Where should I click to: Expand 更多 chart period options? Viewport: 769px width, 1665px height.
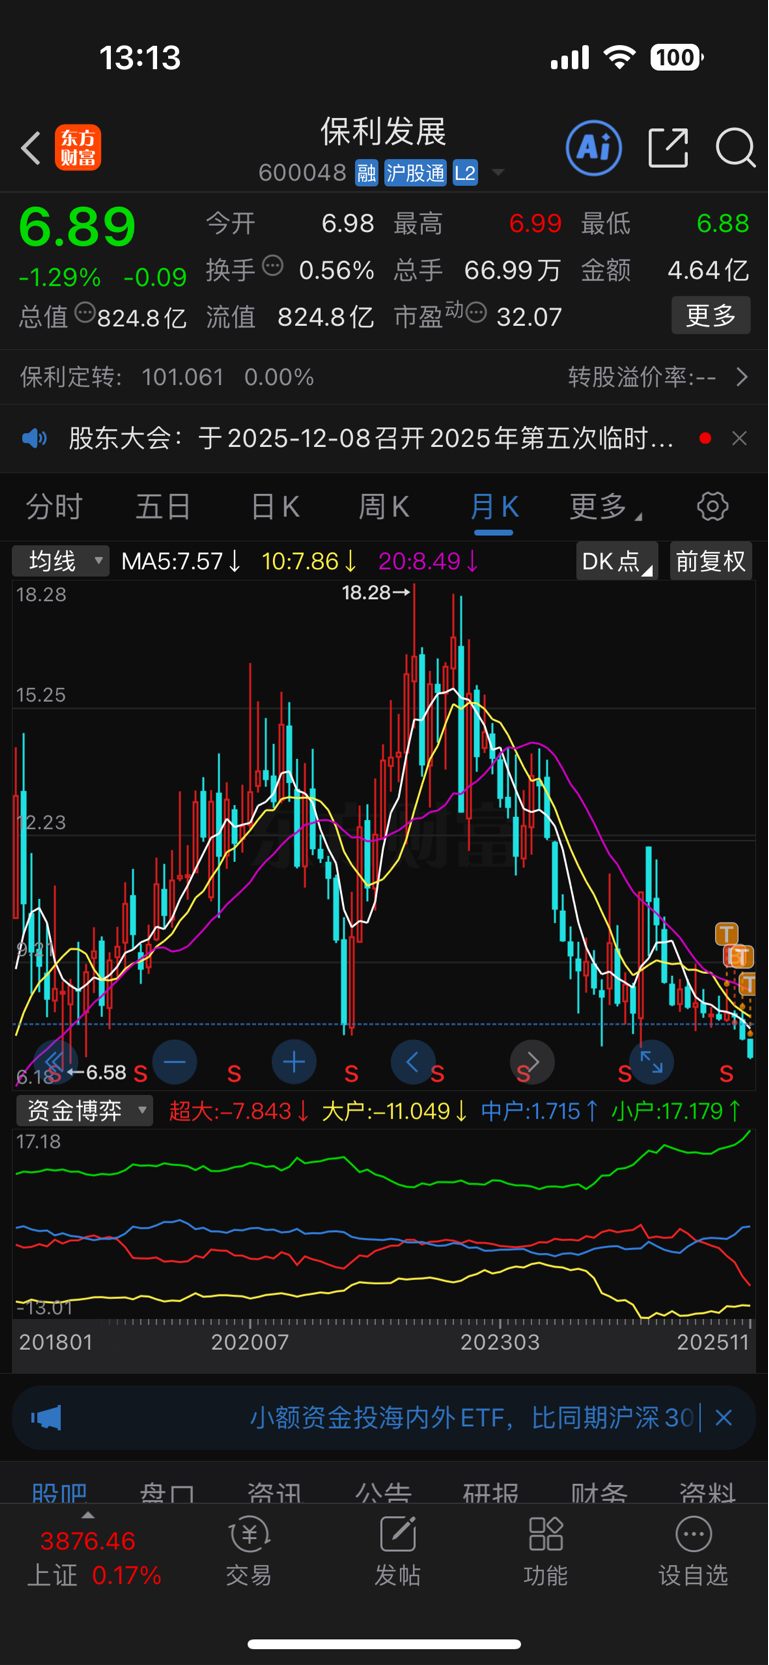[x=605, y=507]
